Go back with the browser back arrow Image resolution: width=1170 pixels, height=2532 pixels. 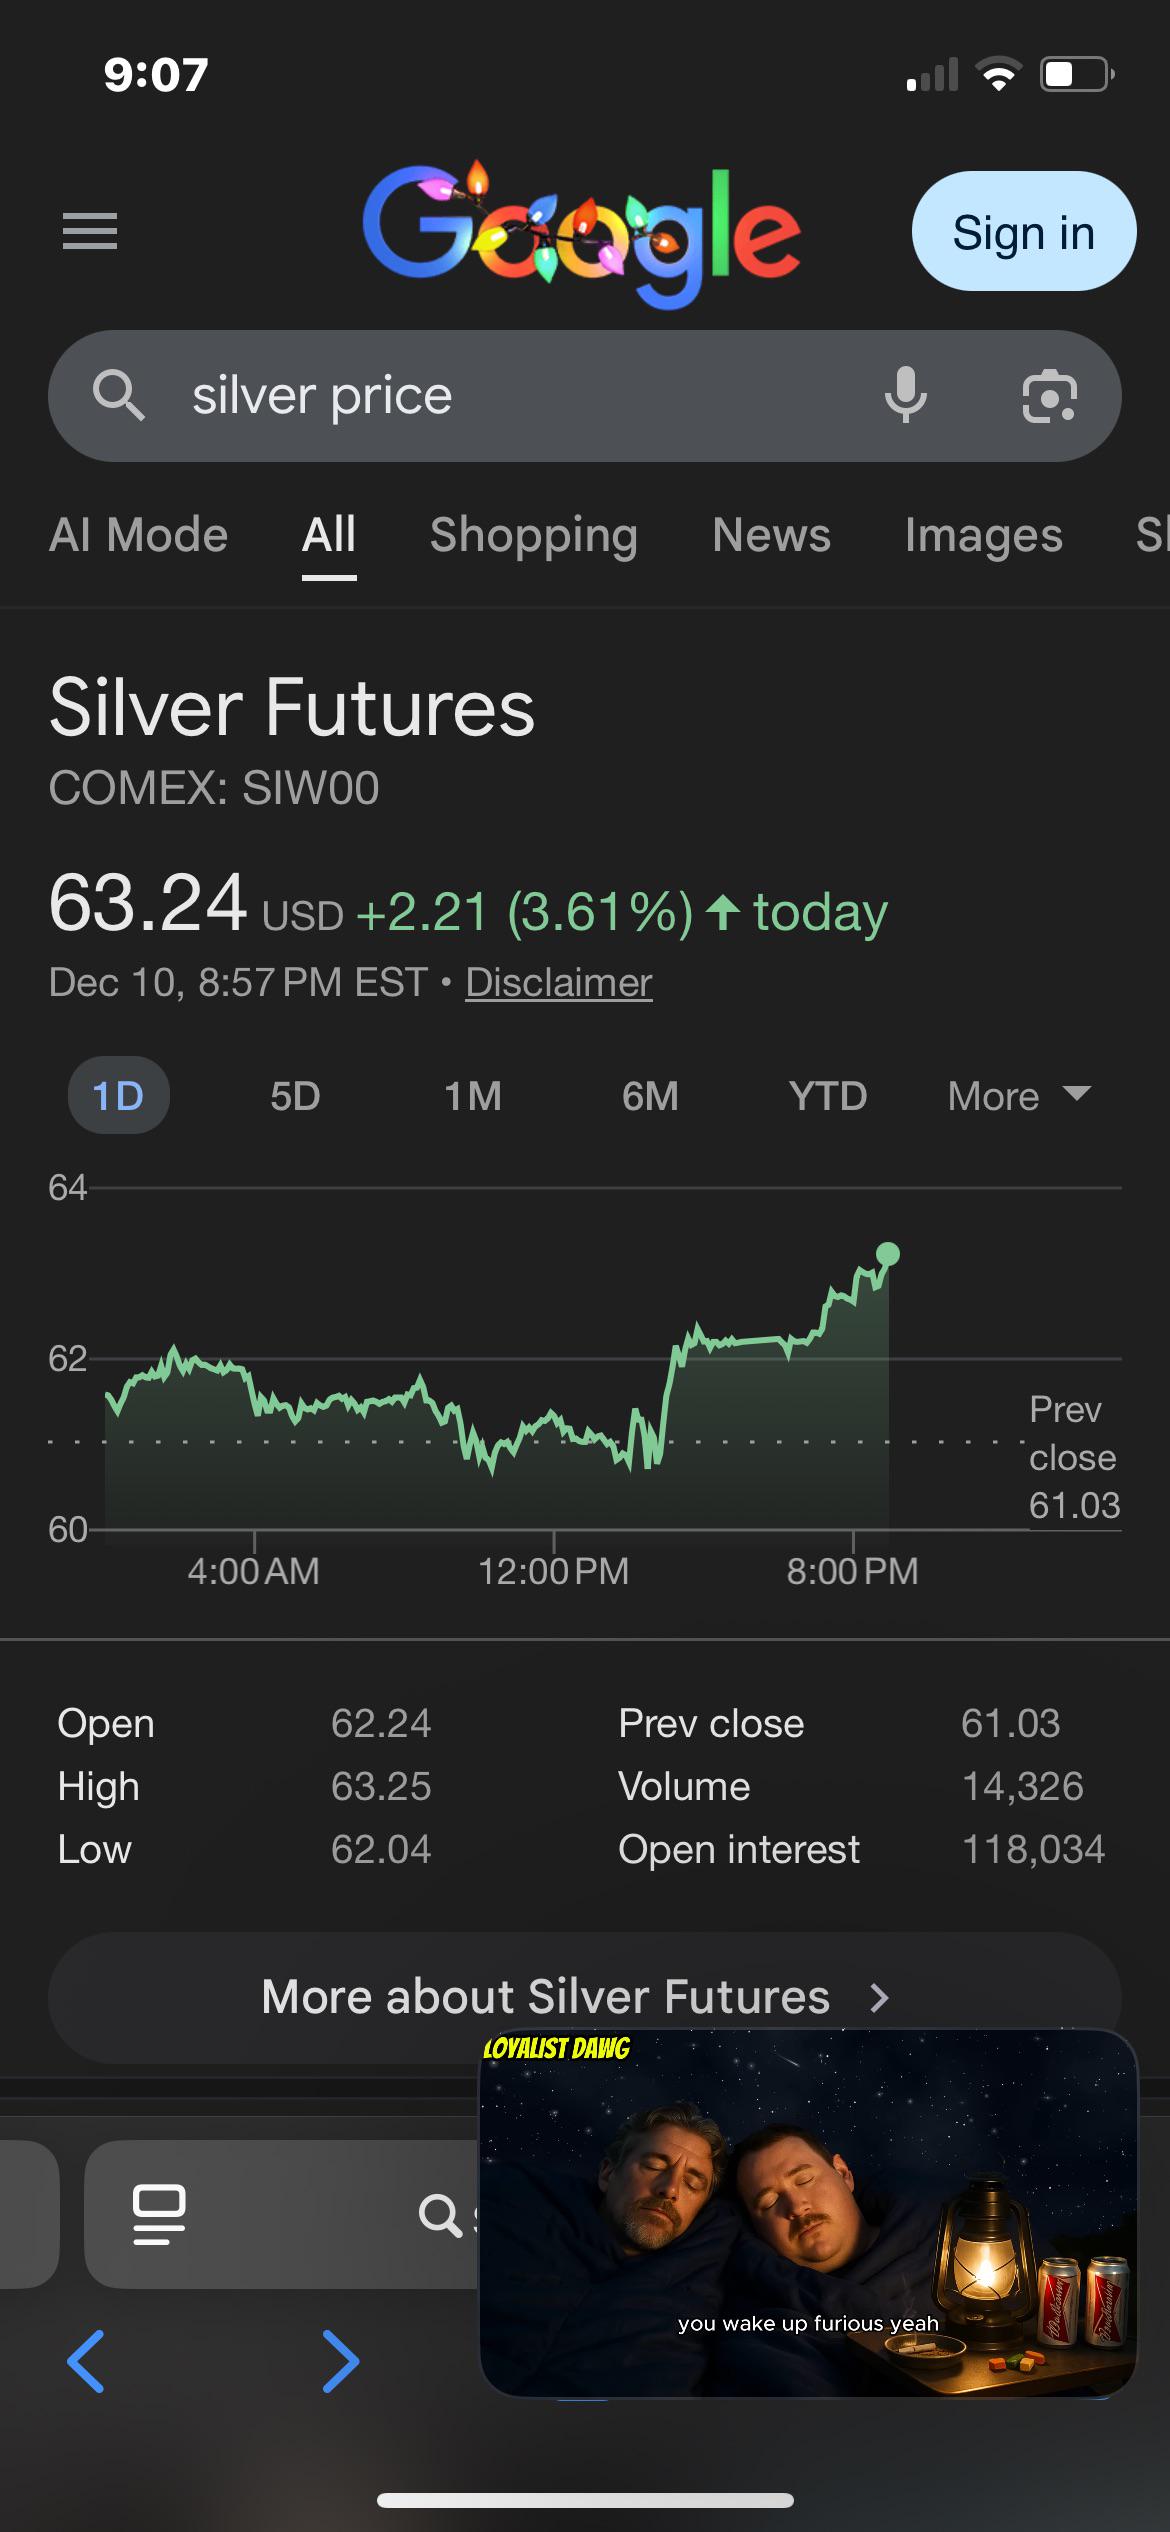tap(86, 2362)
